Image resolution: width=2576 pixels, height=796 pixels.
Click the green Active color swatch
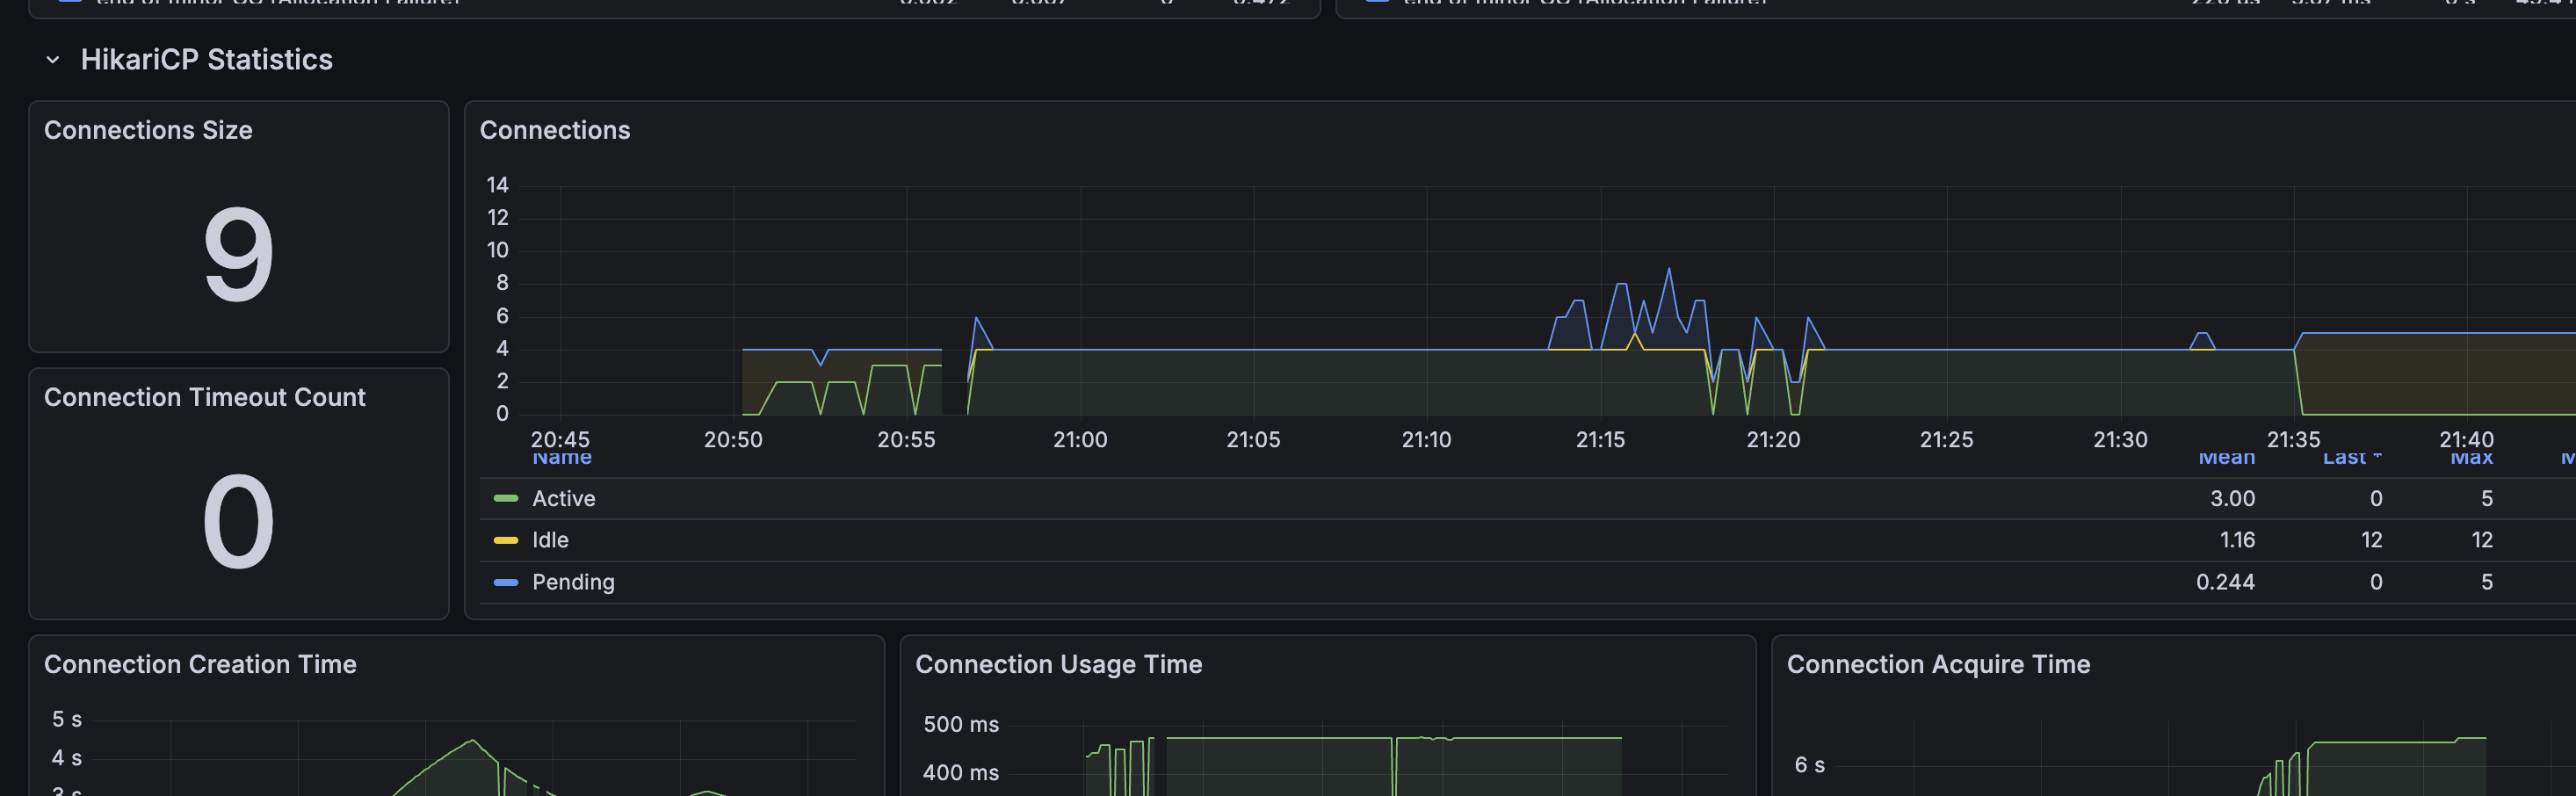tap(506, 498)
